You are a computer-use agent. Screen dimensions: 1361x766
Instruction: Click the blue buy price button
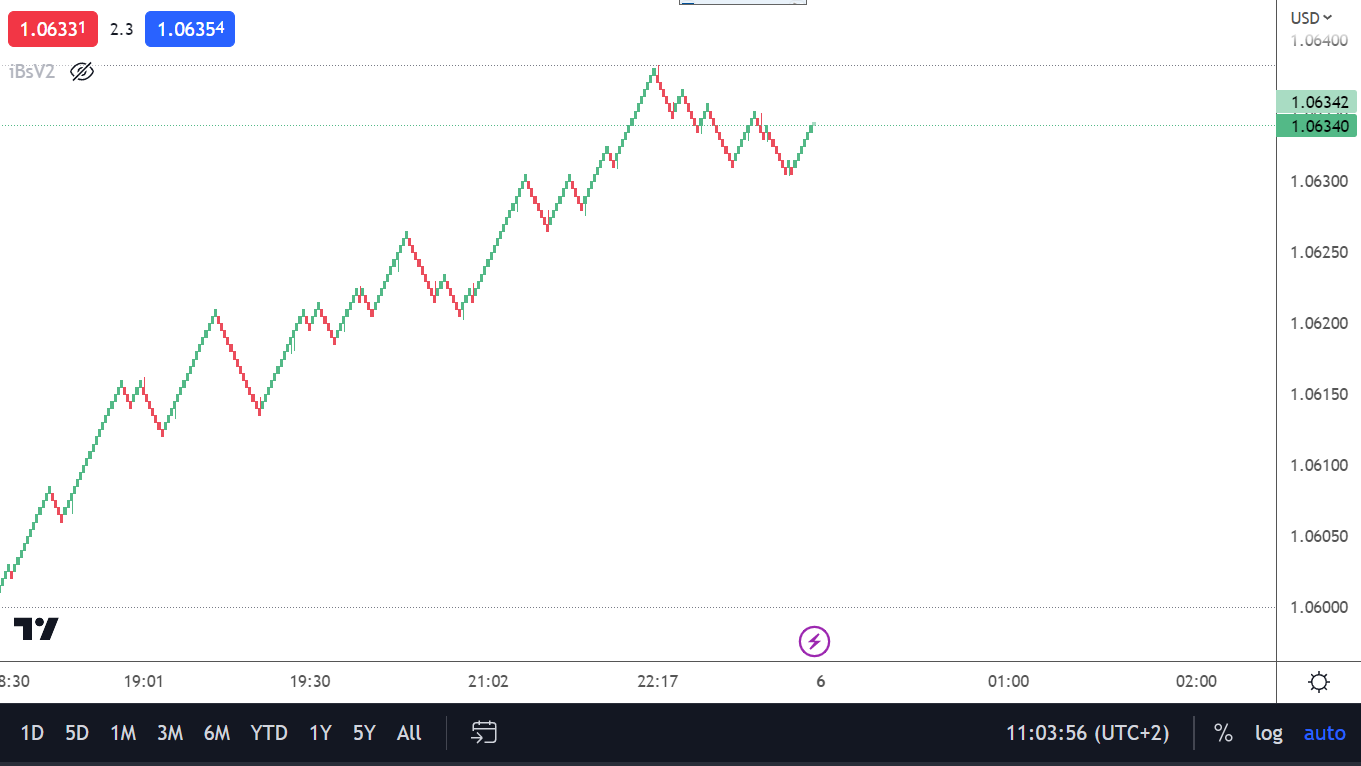[190, 29]
